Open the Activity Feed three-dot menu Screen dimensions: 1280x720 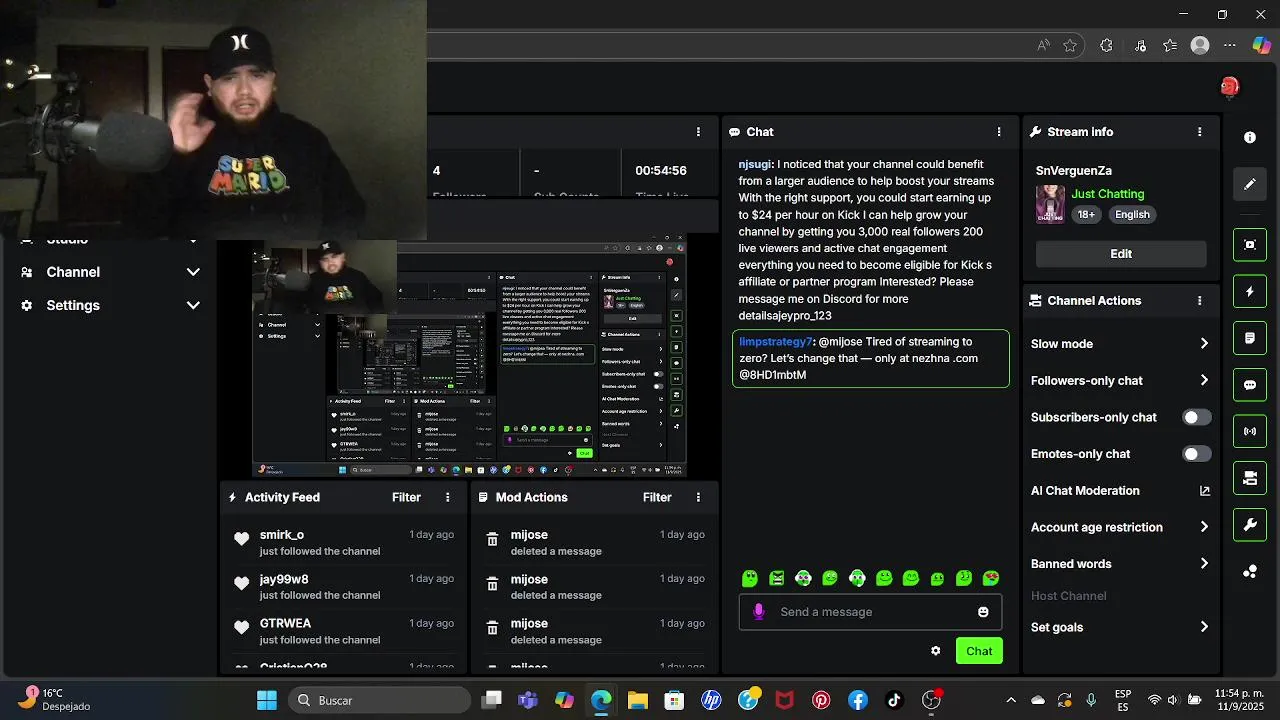tap(448, 497)
